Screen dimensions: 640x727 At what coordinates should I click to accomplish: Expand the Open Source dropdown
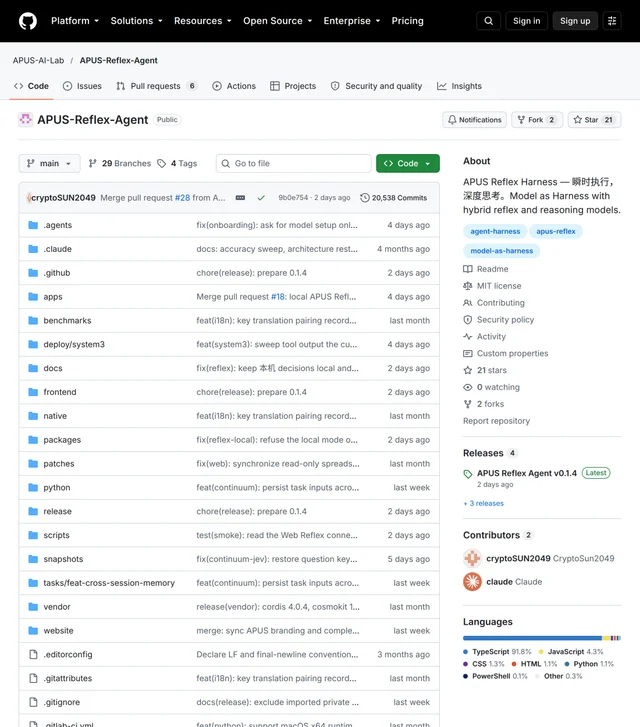tap(277, 21)
